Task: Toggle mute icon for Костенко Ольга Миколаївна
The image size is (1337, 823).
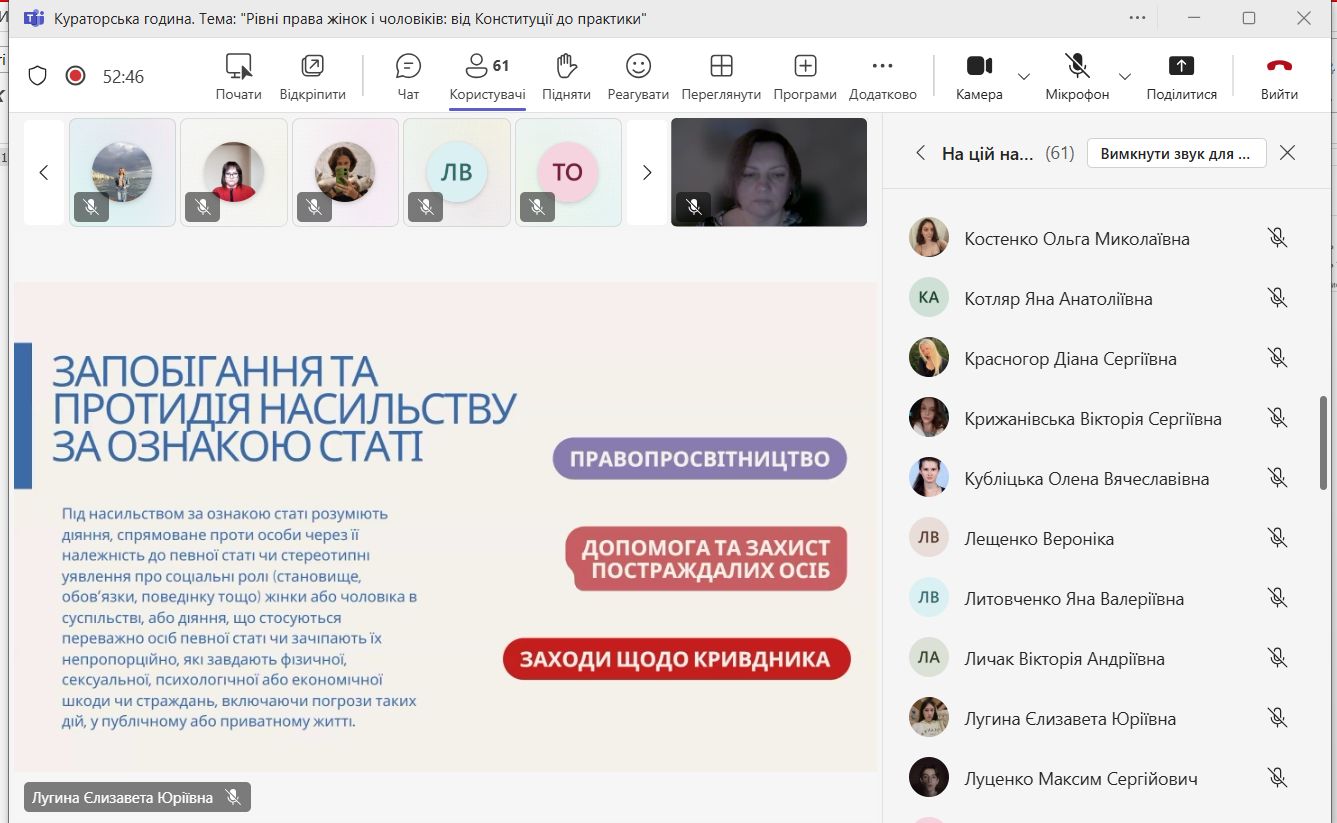Action: [x=1277, y=239]
